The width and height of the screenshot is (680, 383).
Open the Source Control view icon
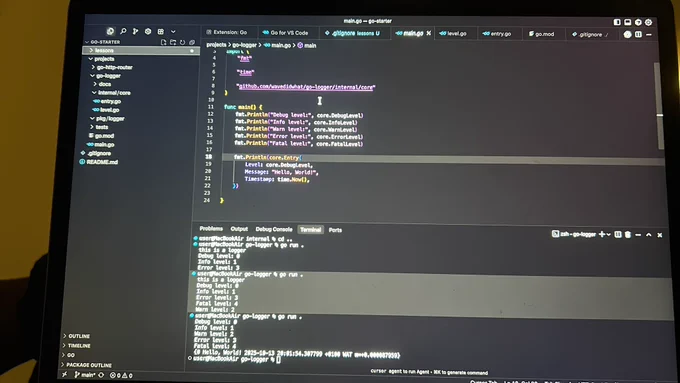point(135,31)
